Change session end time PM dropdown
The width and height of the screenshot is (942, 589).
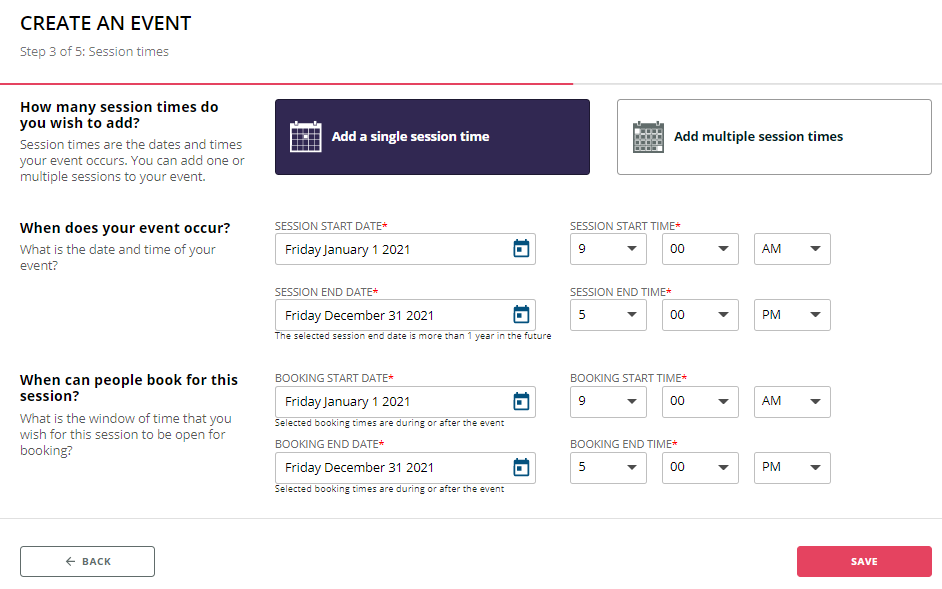pos(792,315)
